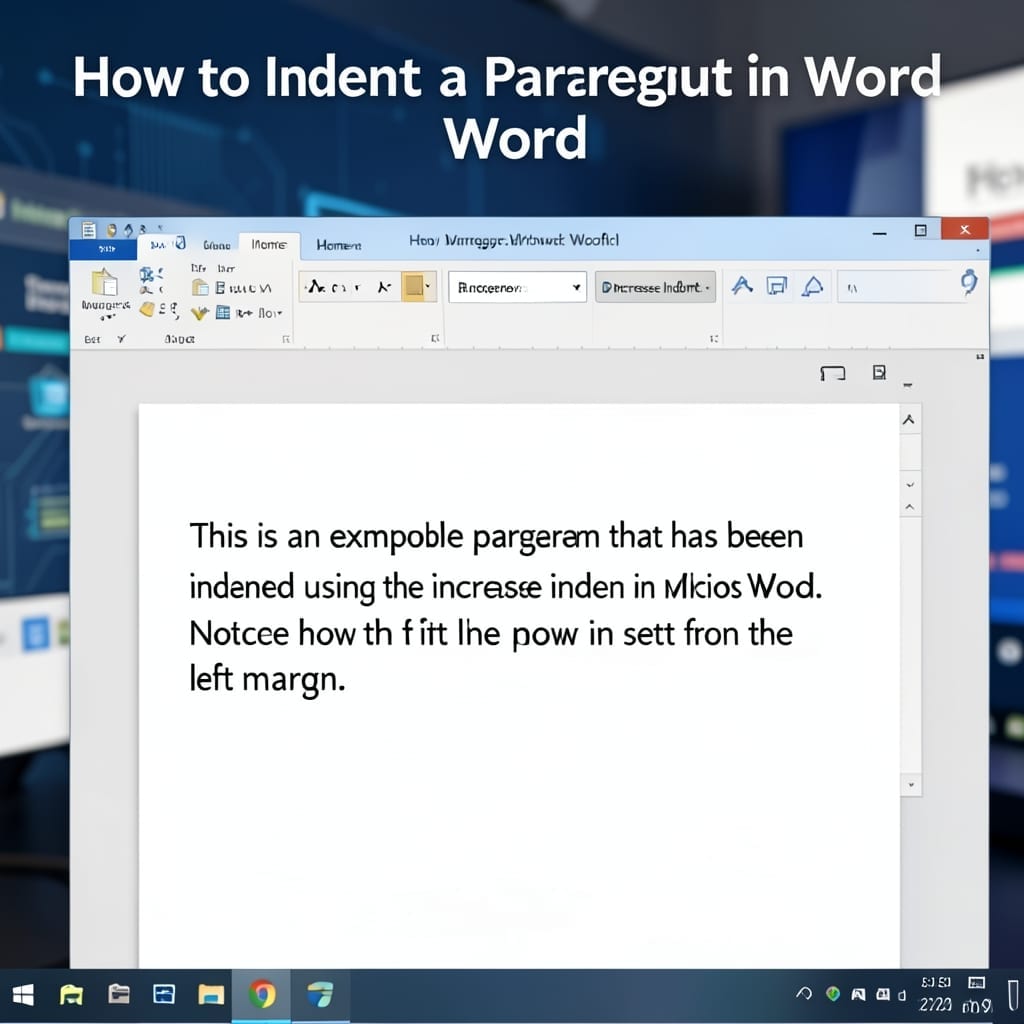Click the blue A text effects icon
This screenshot has height=1024, width=1024.
tap(742, 285)
